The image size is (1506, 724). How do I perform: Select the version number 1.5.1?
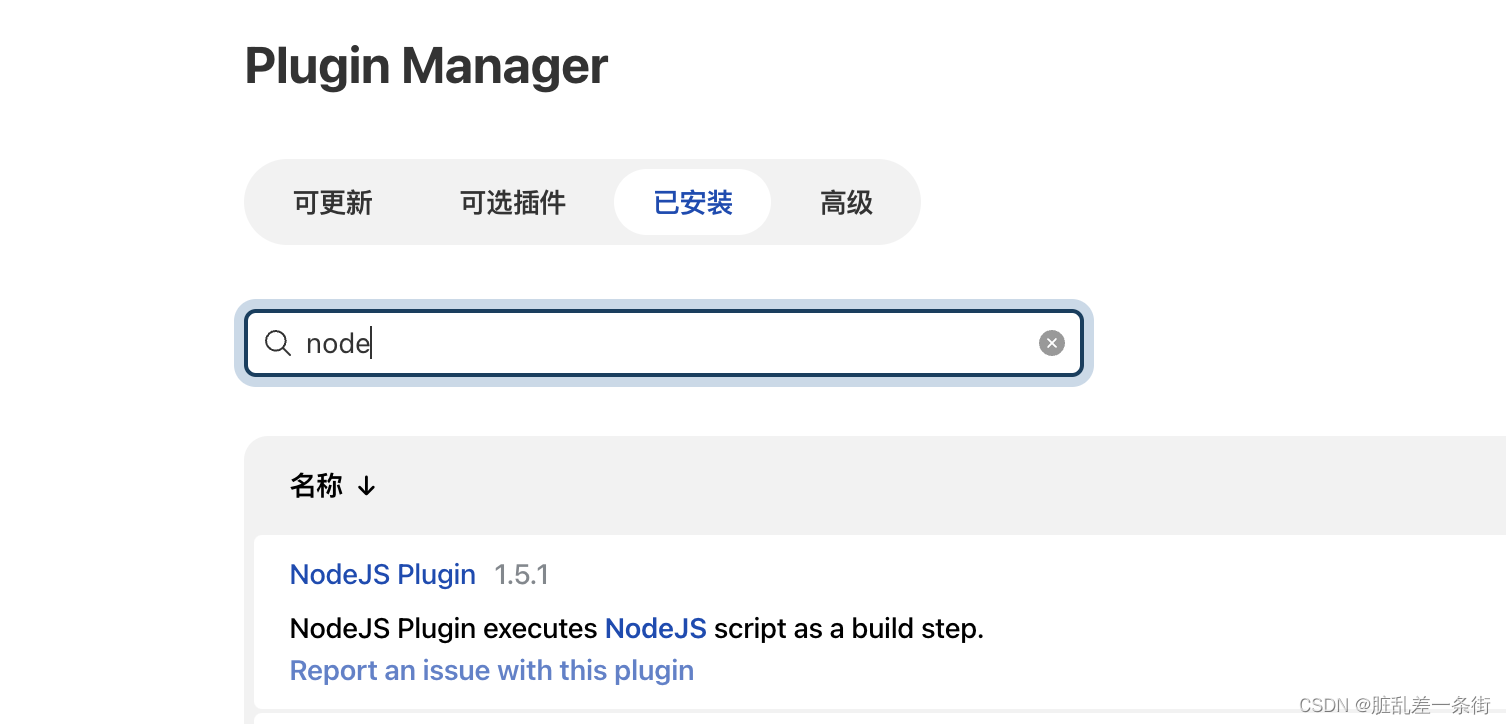(x=521, y=575)
